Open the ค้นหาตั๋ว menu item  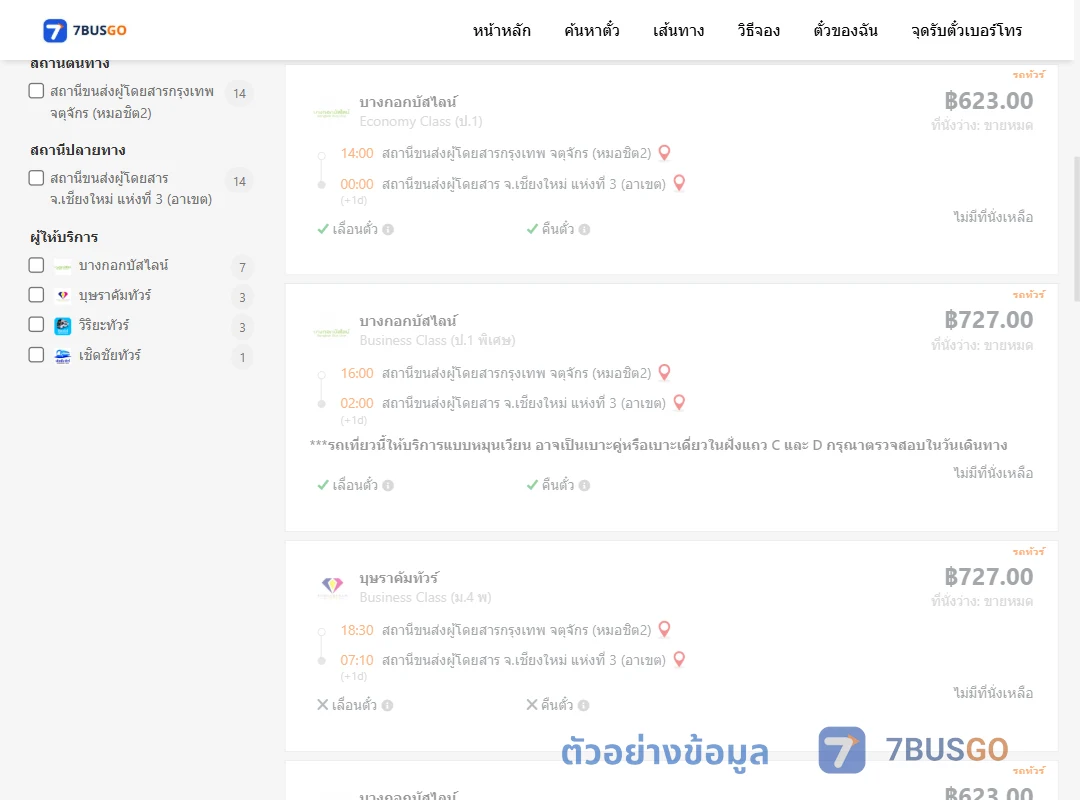tap(592, 30)
